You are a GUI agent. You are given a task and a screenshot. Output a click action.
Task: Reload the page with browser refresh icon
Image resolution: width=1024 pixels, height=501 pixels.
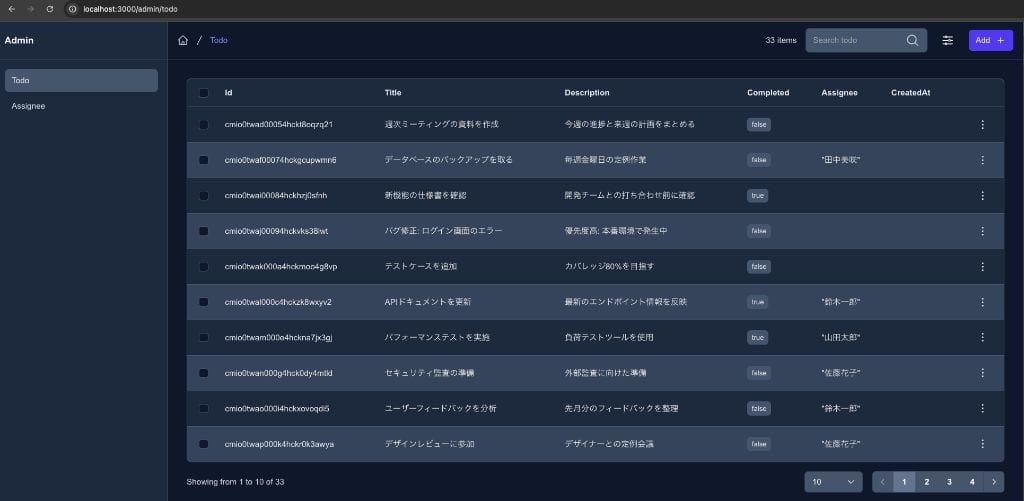coord(50,9)
